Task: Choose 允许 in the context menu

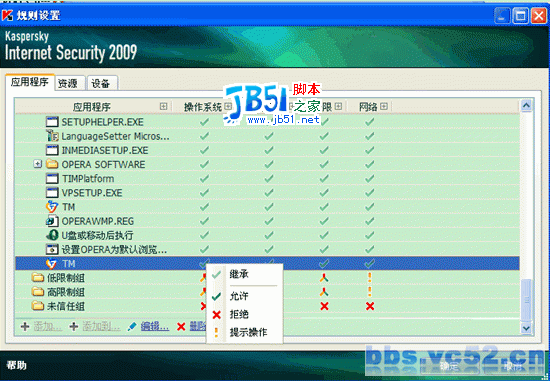Action: pyautogui.click(x=244, y=296)
